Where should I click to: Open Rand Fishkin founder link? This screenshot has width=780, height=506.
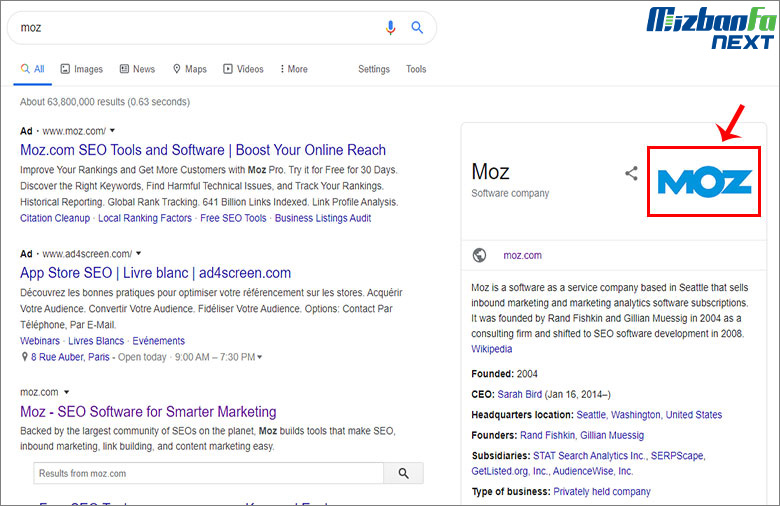(547, 435)
